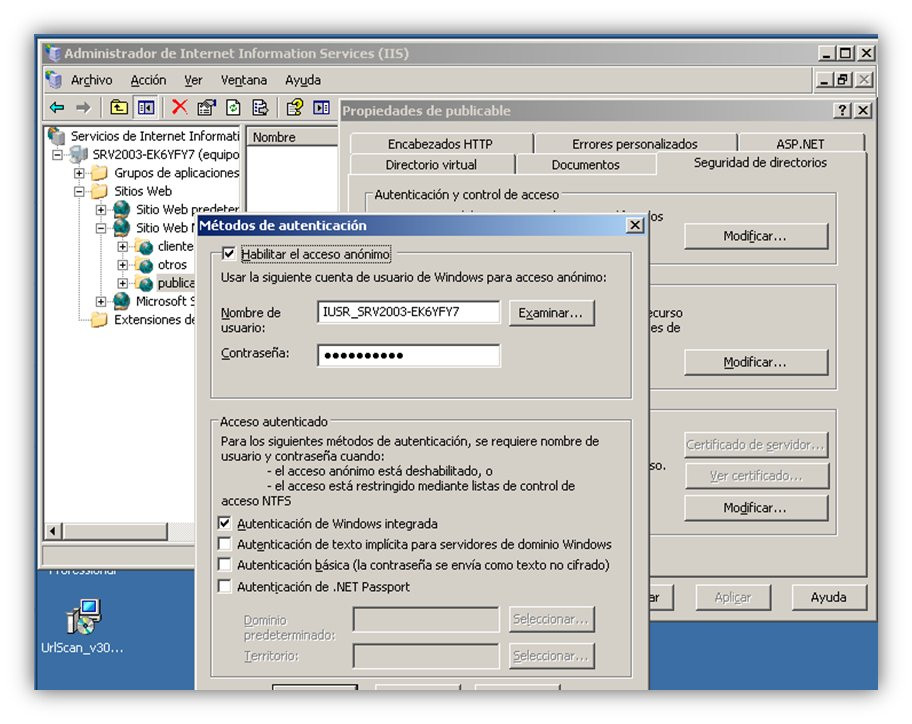
Task: Expand the Grupos de aplicaciones node
Action: pyautogui.click(x=79, y=173)
